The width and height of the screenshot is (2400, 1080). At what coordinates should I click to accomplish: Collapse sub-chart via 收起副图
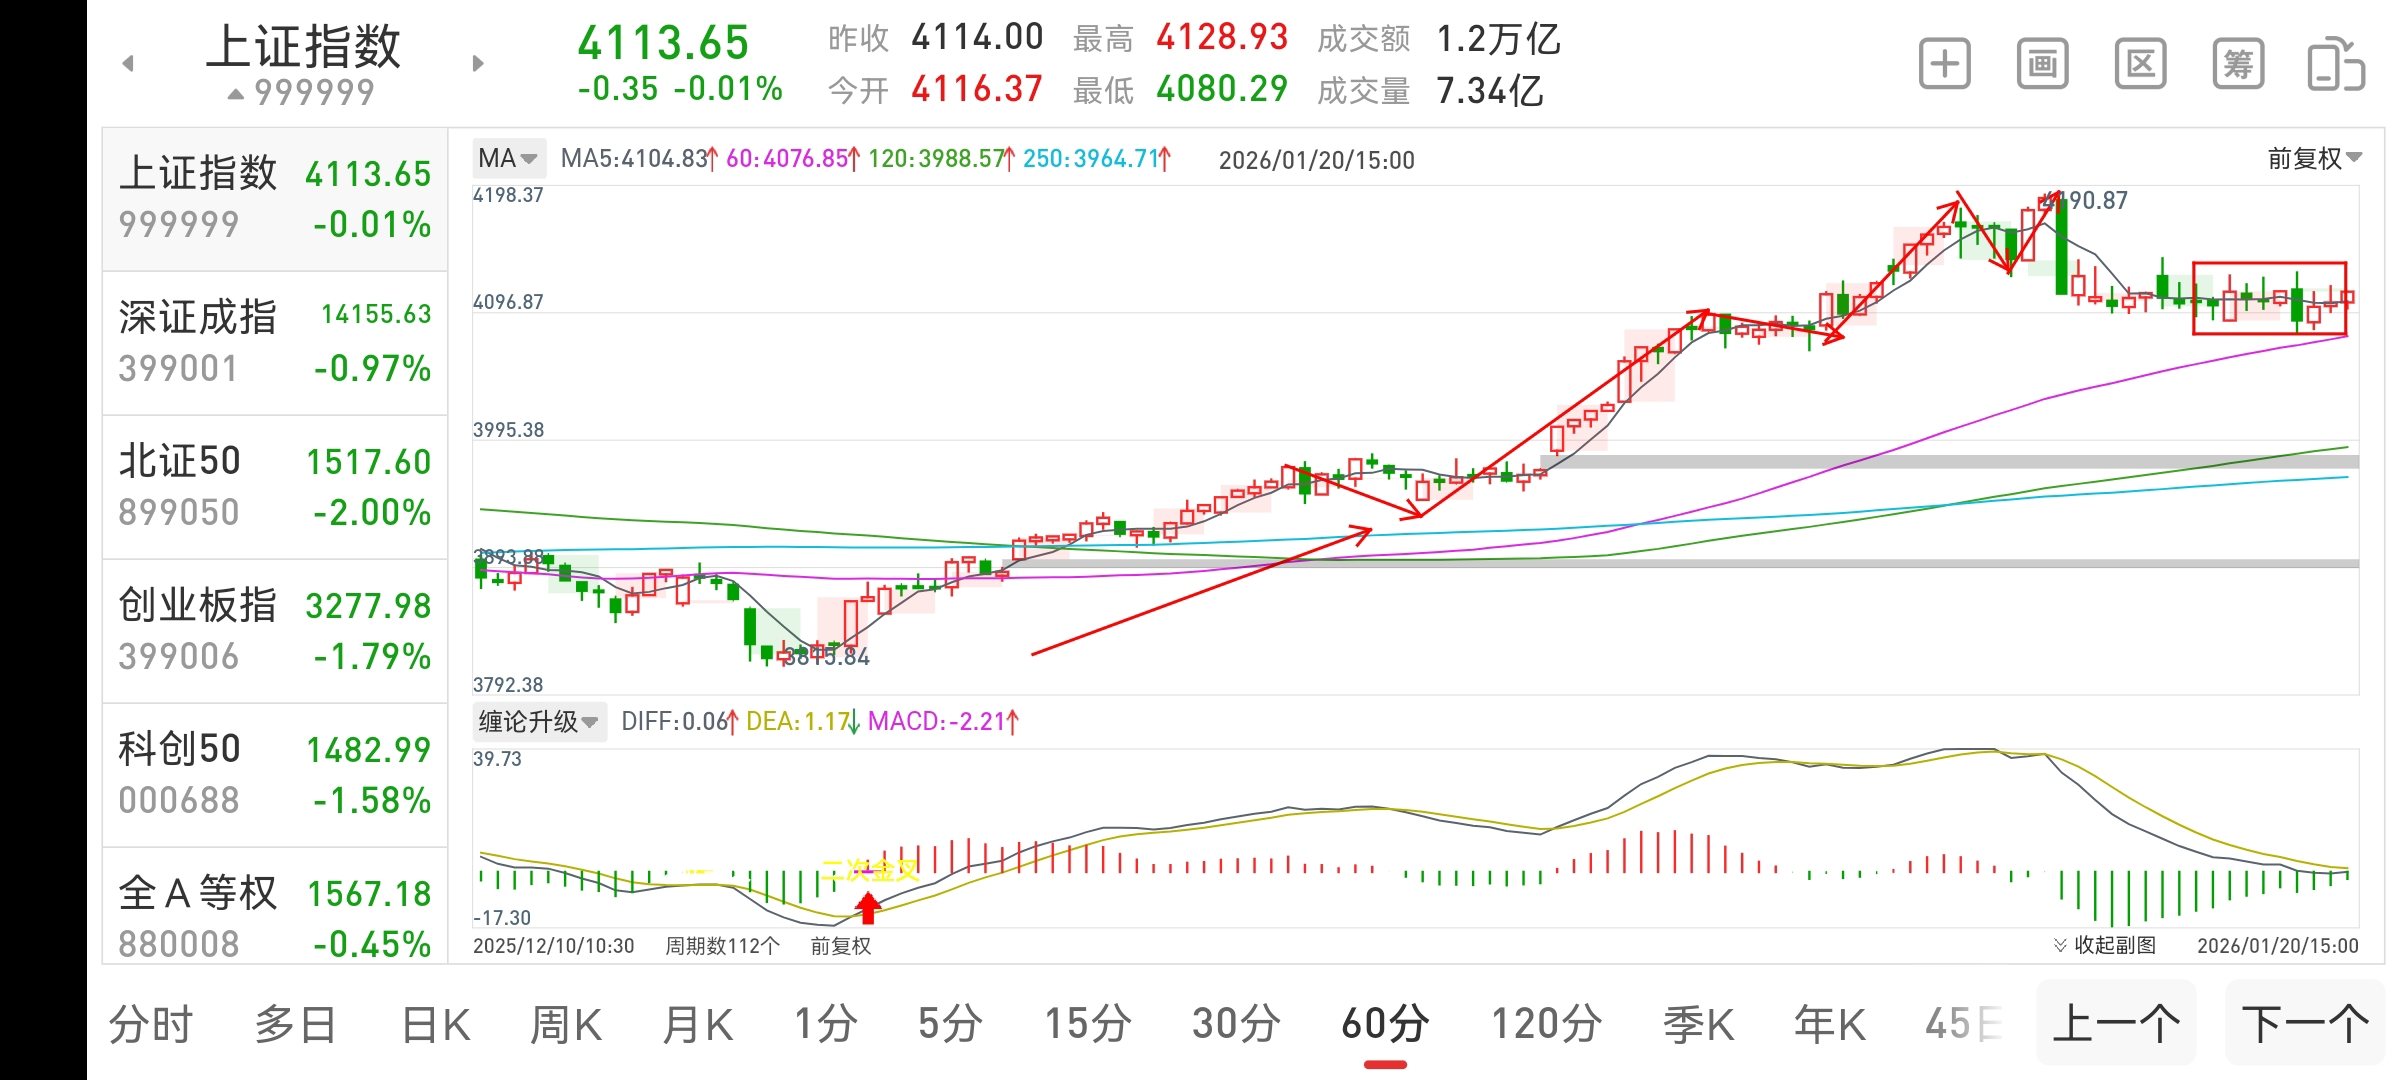pyautogui.click(x=2105, y=945)
